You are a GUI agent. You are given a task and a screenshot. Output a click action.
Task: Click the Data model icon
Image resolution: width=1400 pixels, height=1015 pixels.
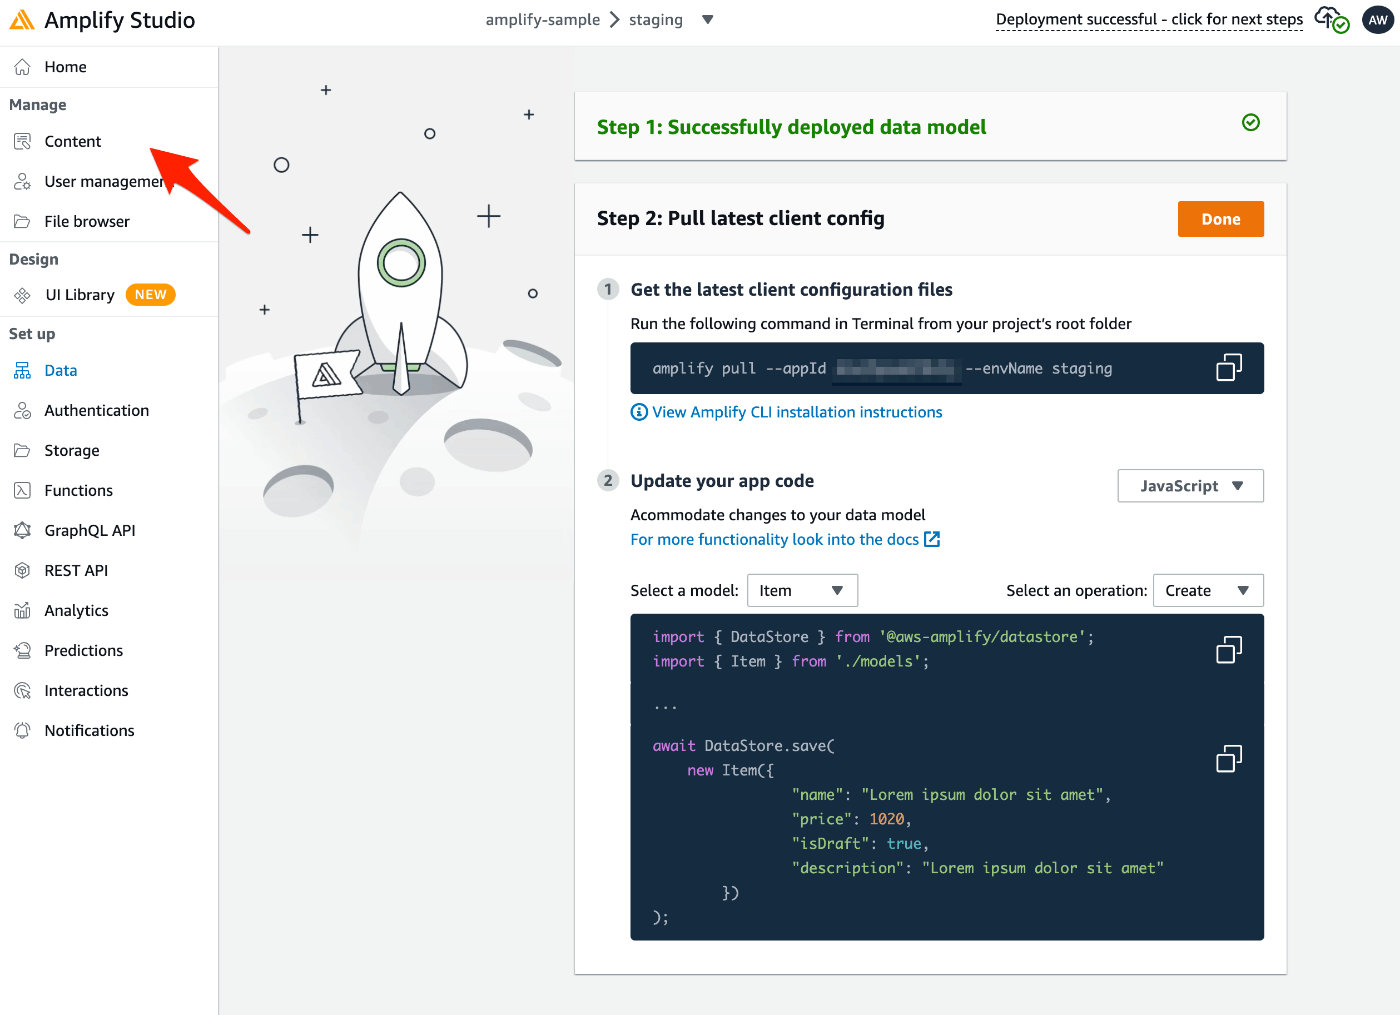click(22, 371)
